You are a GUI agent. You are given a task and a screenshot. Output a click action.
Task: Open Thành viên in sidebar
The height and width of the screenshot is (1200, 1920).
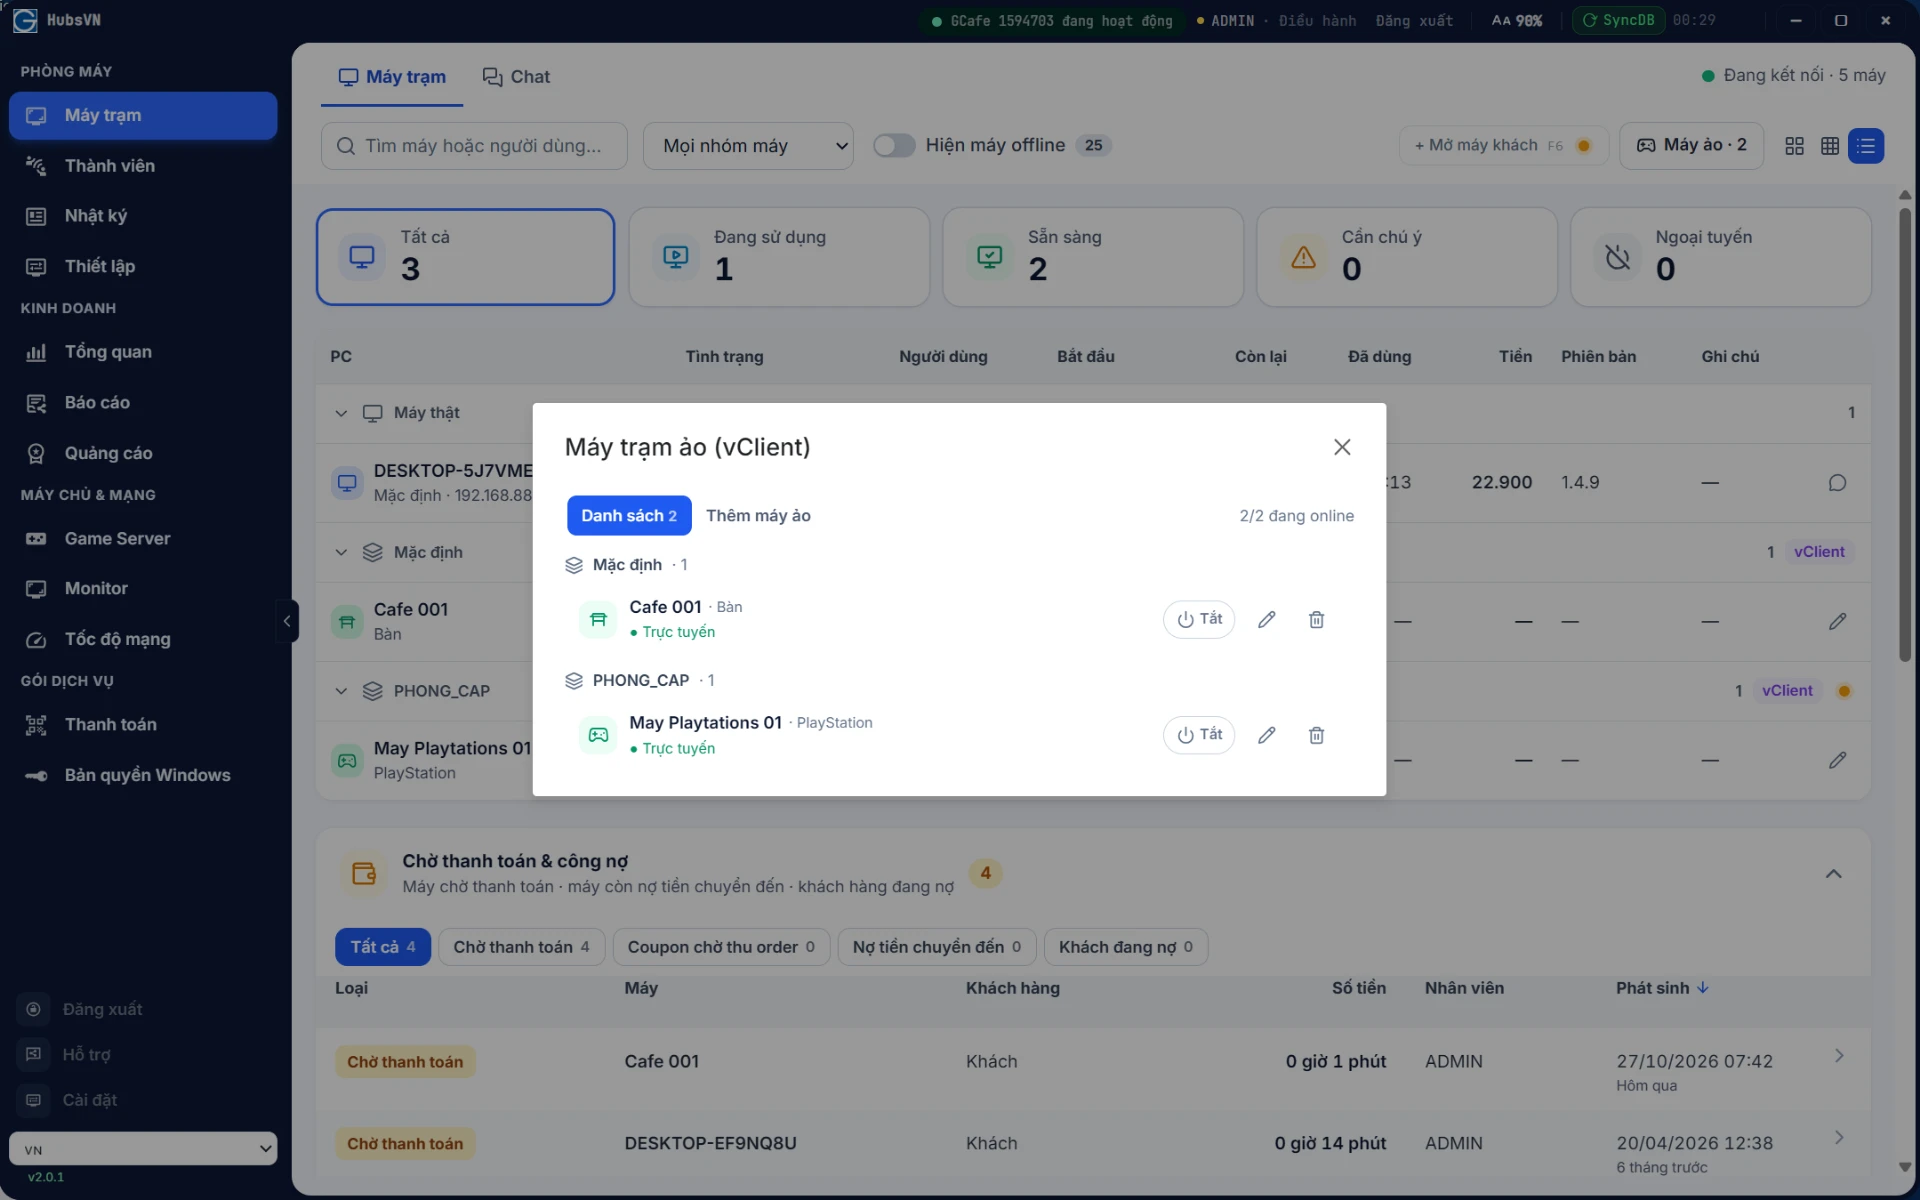[143, 166]
